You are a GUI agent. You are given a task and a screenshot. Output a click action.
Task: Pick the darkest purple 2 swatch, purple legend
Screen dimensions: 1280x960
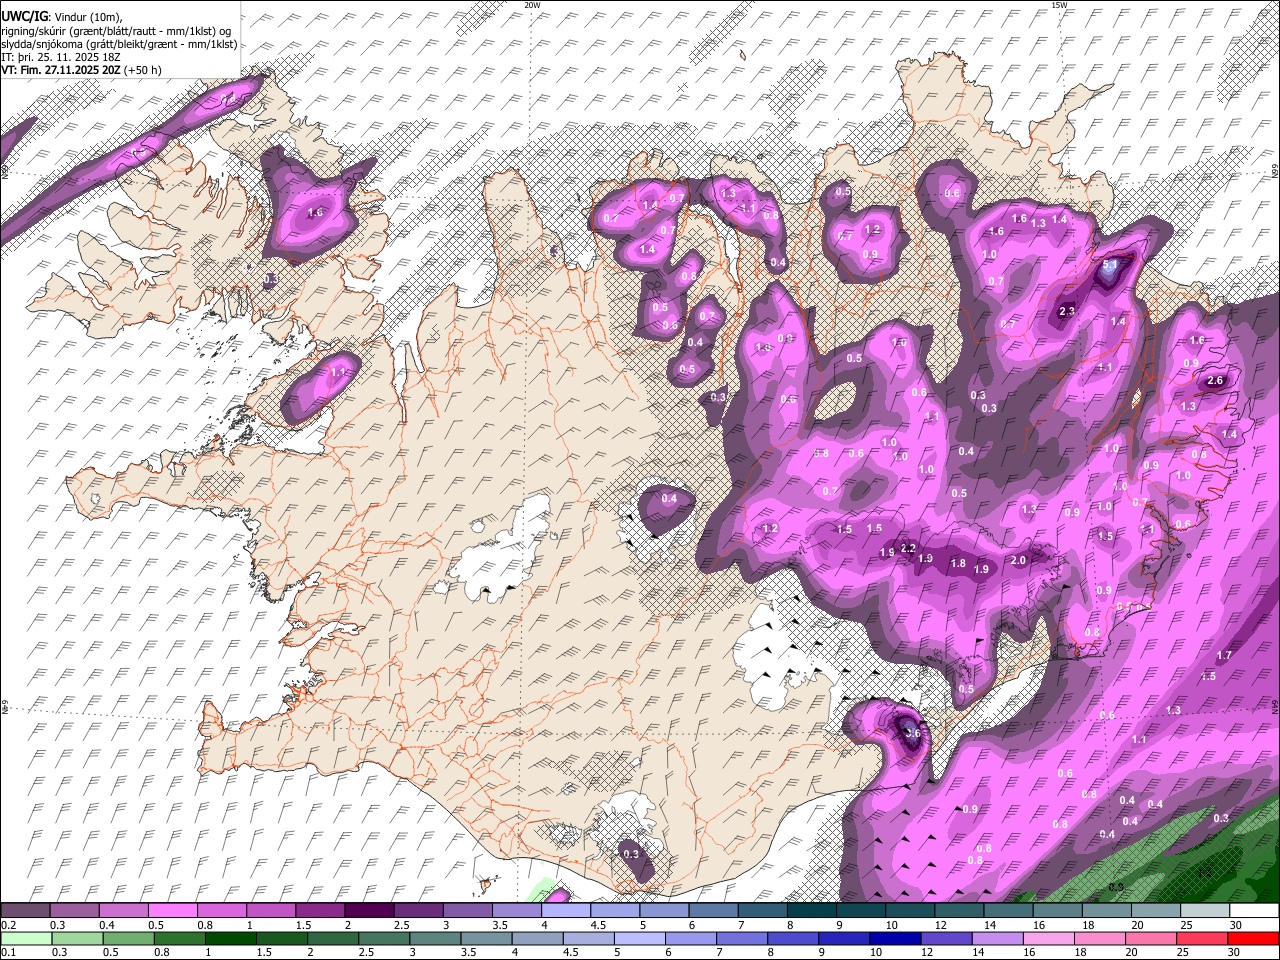click(369, 911)
